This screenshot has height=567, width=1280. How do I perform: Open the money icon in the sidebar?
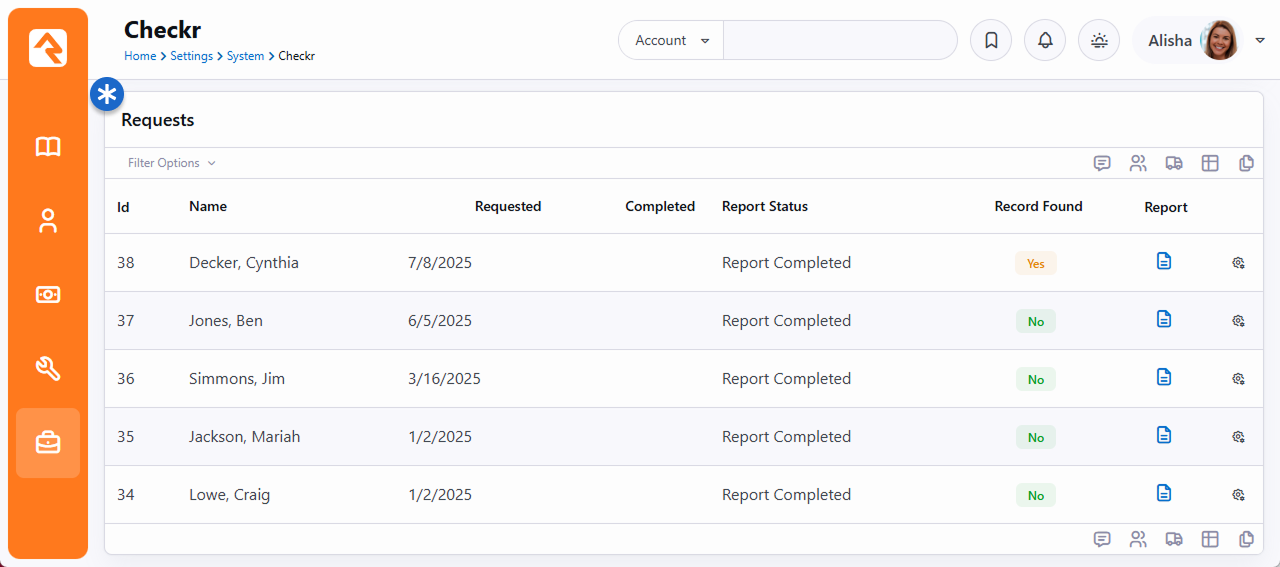(48, 295)
